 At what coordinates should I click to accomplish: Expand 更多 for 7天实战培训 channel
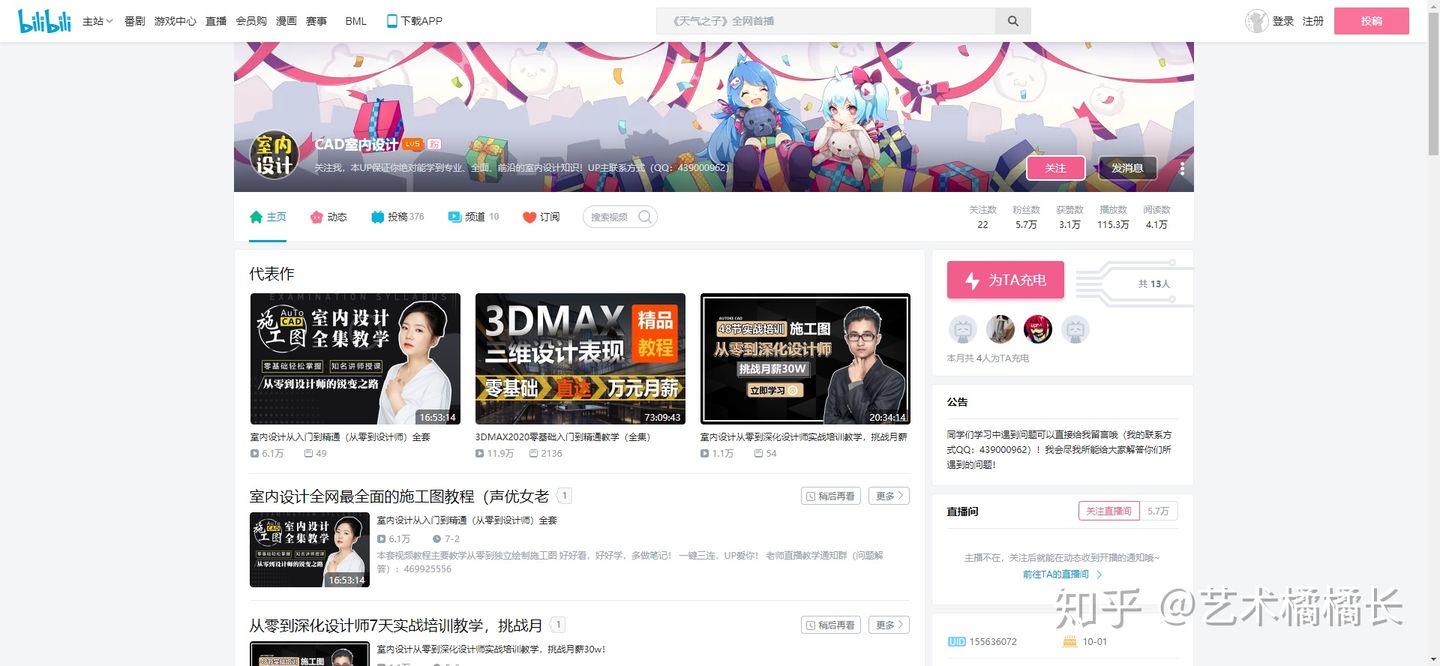(889, 625)
